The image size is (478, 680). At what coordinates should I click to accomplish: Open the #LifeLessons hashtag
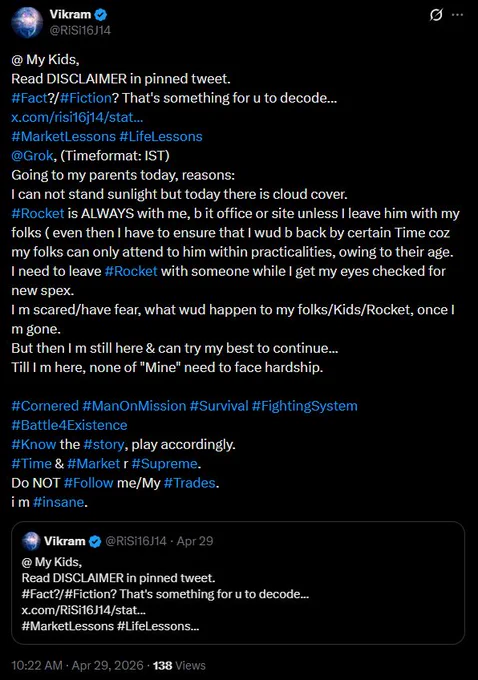click(x=160, y=137)
